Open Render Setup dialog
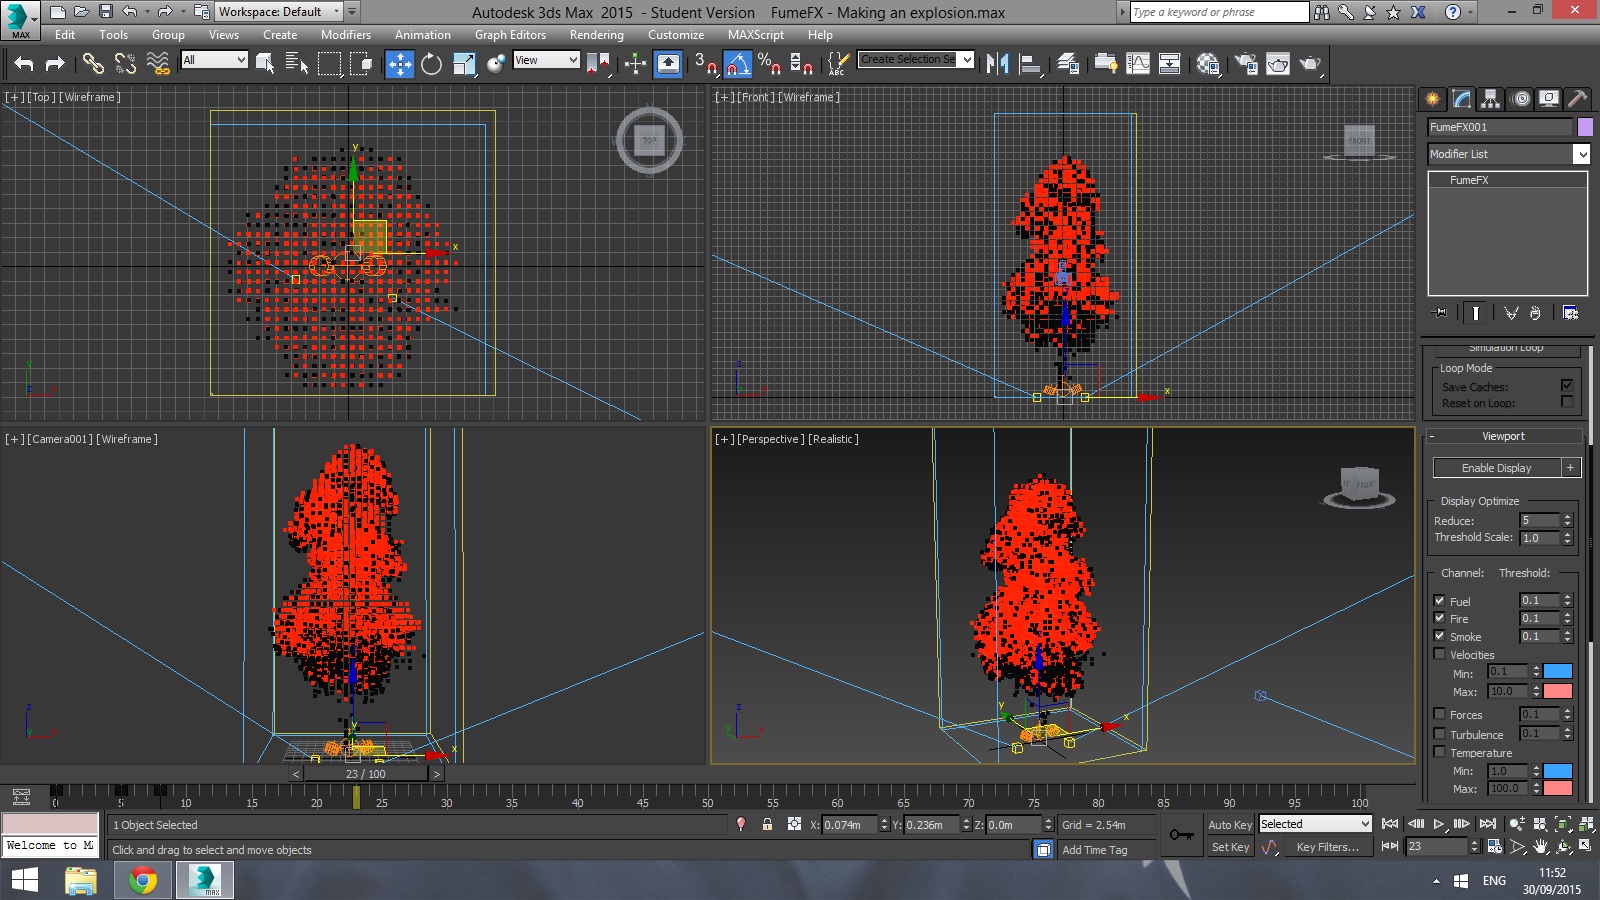The width and height of the screenshot is (1600, 900). click(x=1245, y=64)
